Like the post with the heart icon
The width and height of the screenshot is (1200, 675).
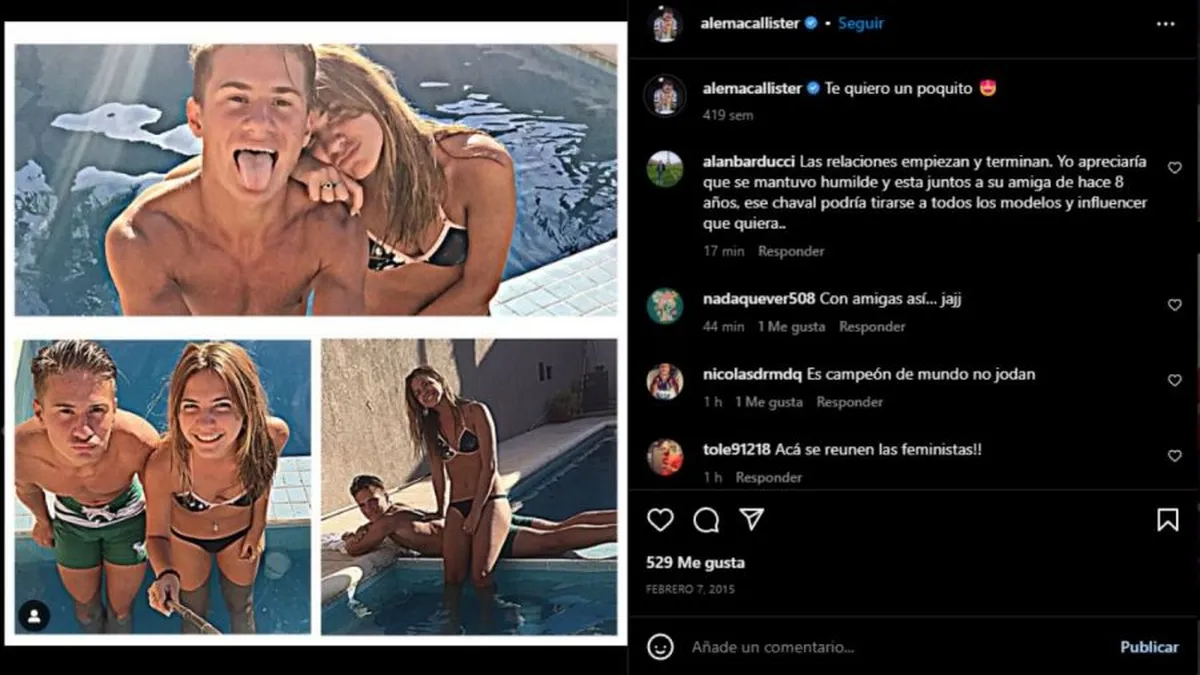660,520
